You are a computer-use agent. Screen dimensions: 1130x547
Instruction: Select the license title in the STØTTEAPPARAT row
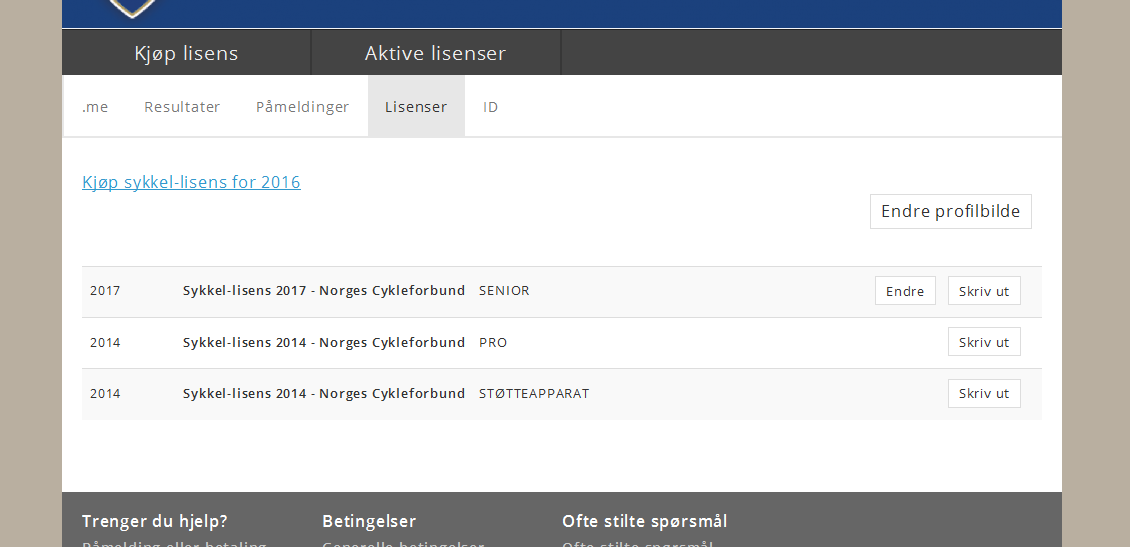point(324,393)
